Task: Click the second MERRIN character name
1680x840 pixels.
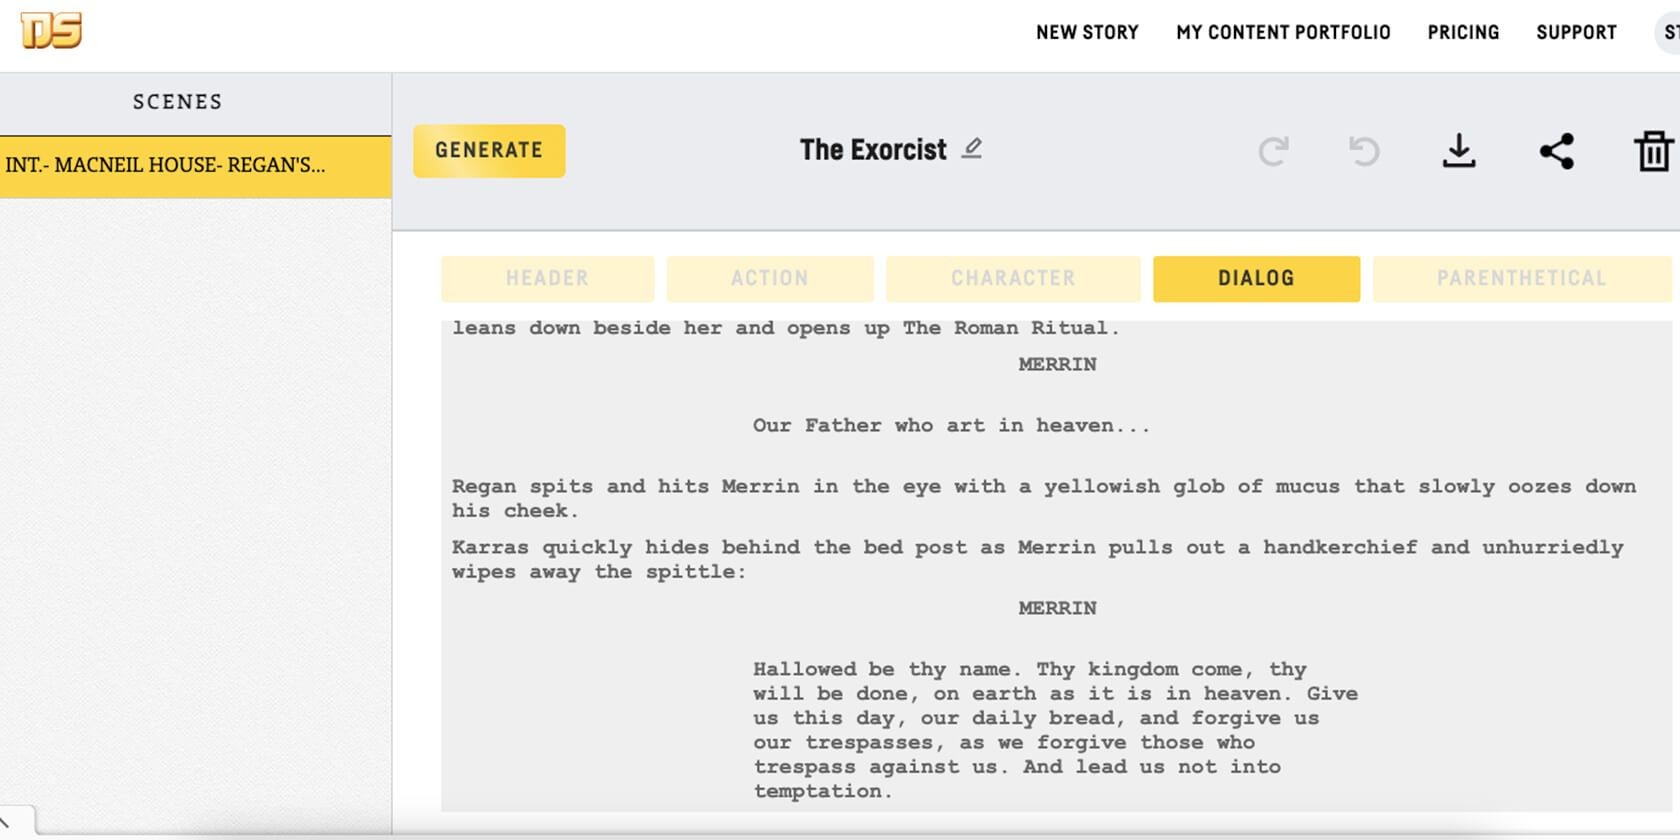Action: 1057,608
